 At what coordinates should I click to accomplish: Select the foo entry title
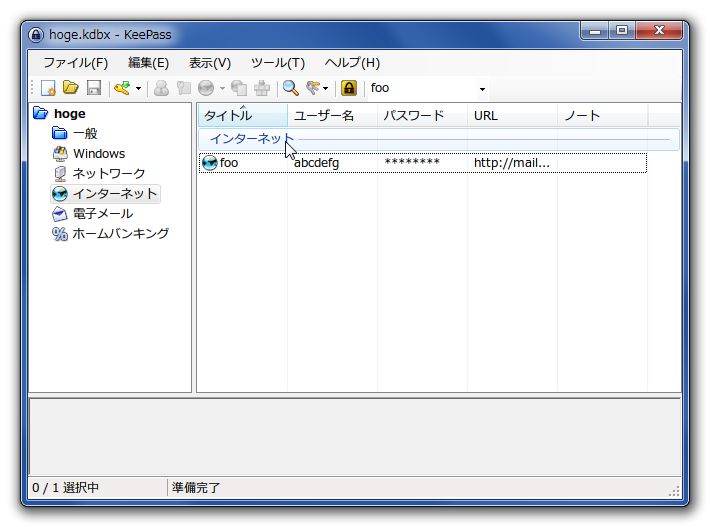coord(229,163)
